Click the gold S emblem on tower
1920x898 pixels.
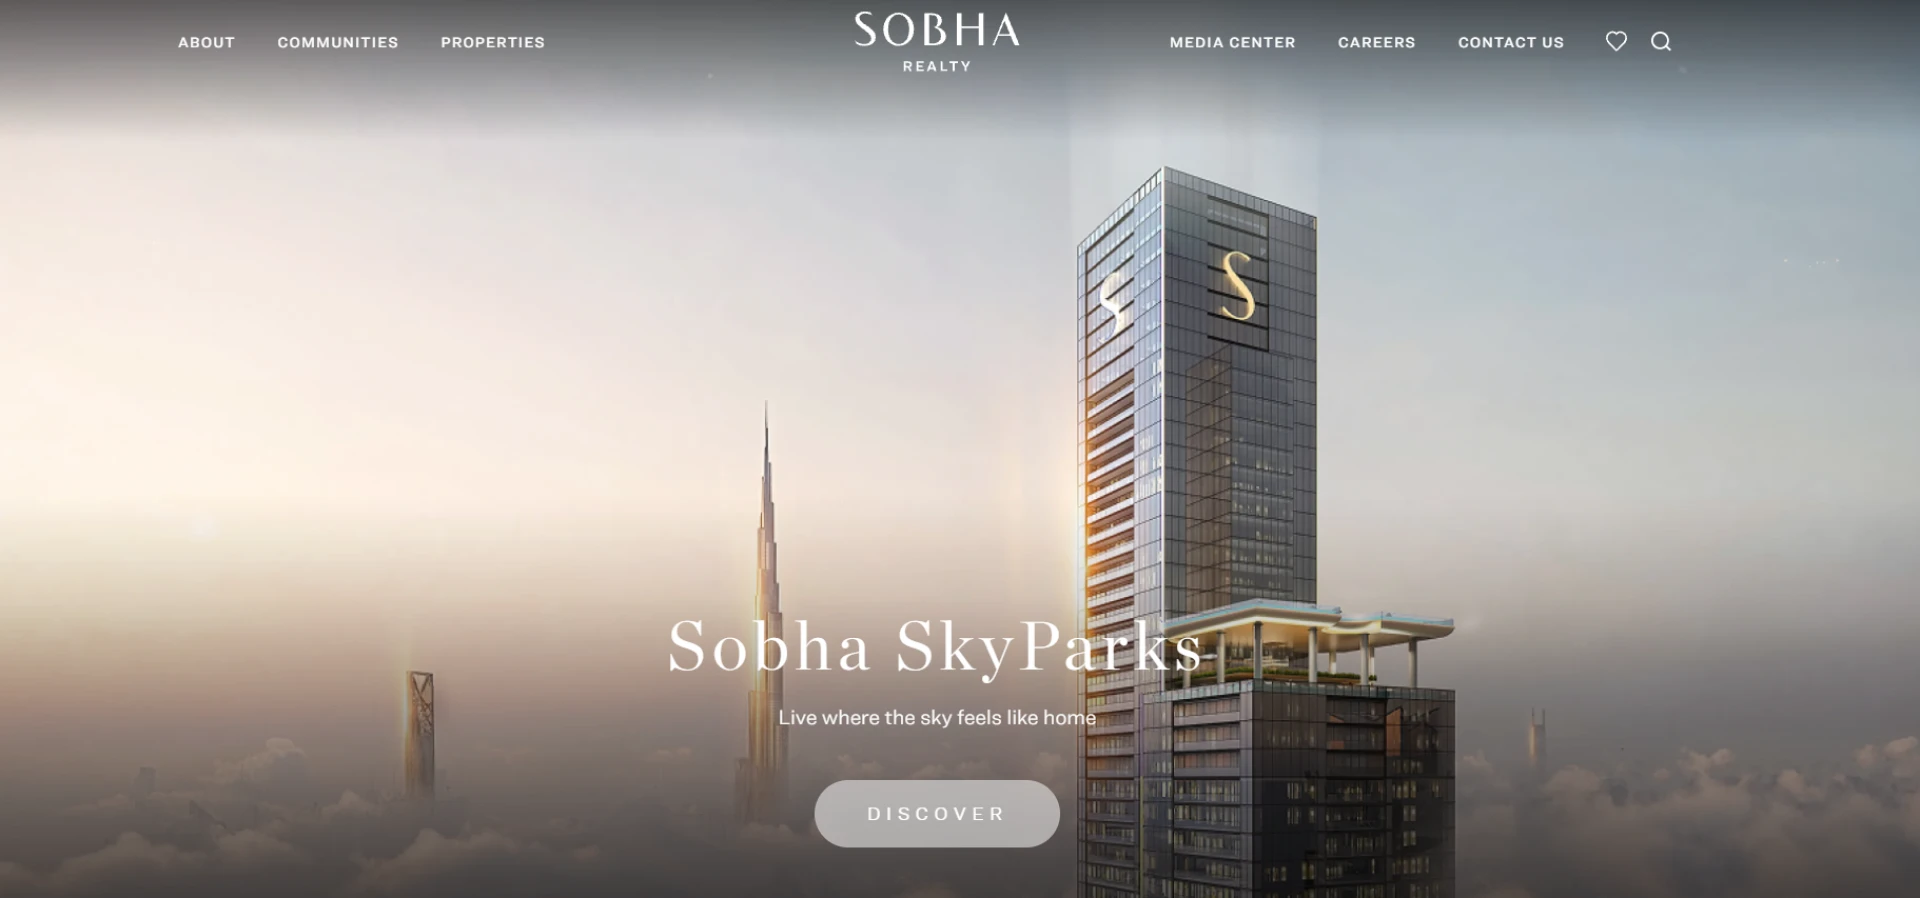[1237, 286]
